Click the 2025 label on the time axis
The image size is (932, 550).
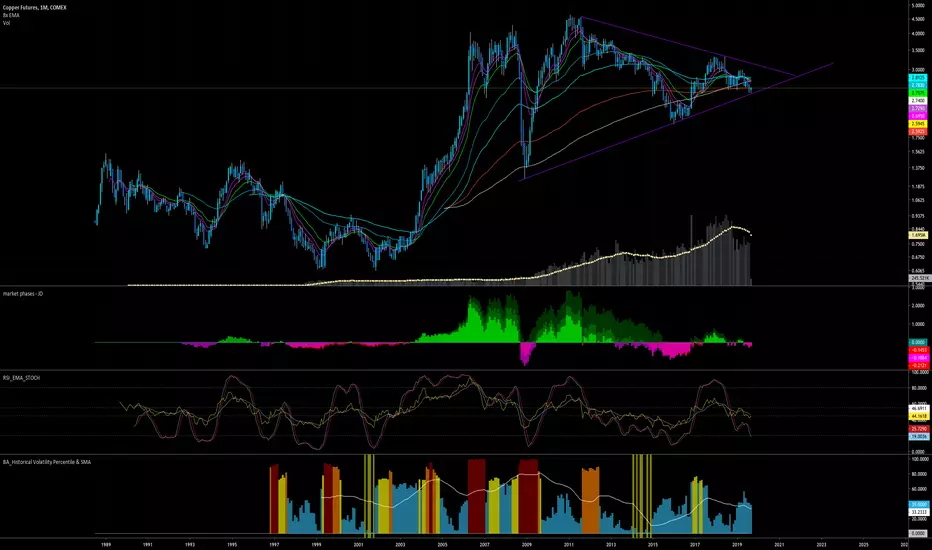click(864, 544)
